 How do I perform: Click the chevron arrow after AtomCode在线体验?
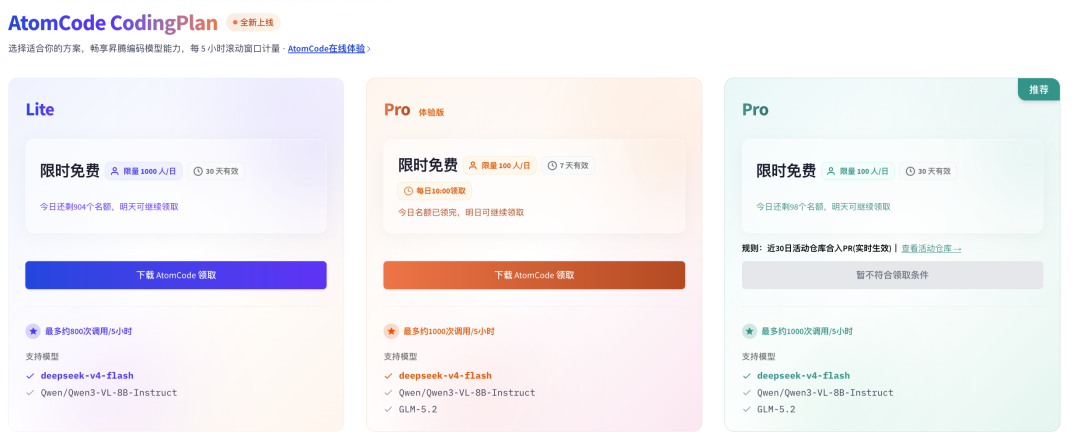click(x=369, y=49)
